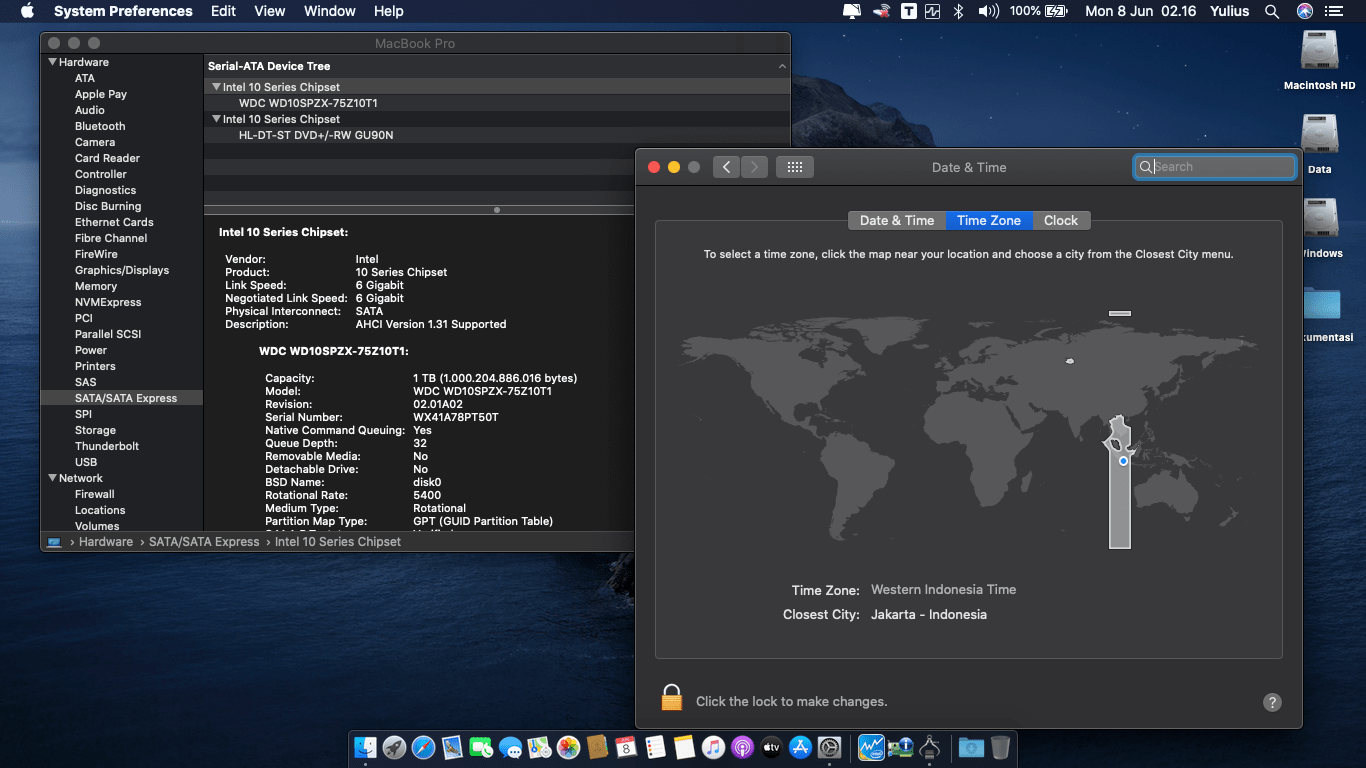Select HL-DT-ST DVD+/-RW GU90N row
The width and height of the screenshot is (1366, 768).
[x=497, y=135]
